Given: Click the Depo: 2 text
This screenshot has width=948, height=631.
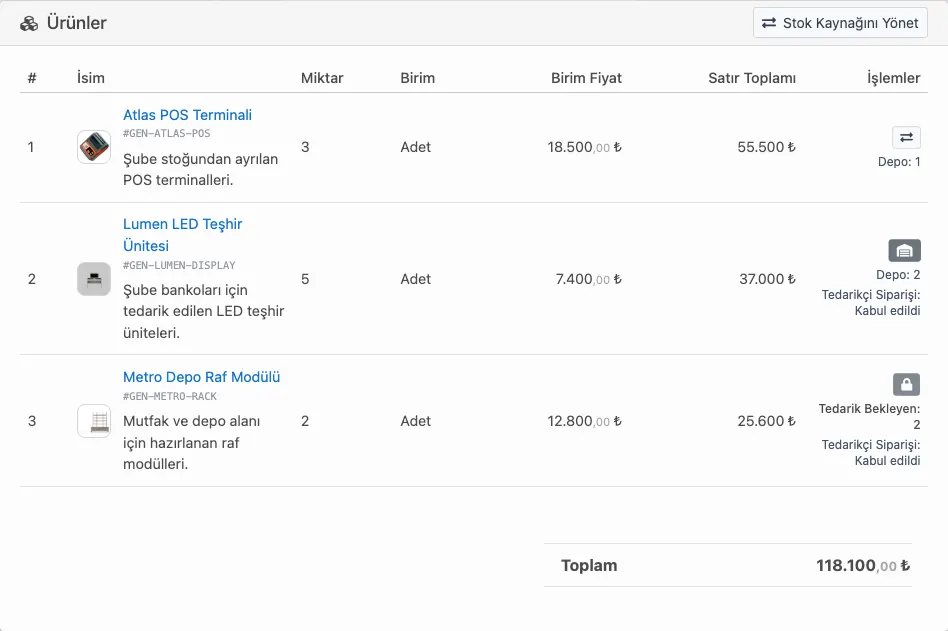Looking at the screenshot, I should click(898, 275).
